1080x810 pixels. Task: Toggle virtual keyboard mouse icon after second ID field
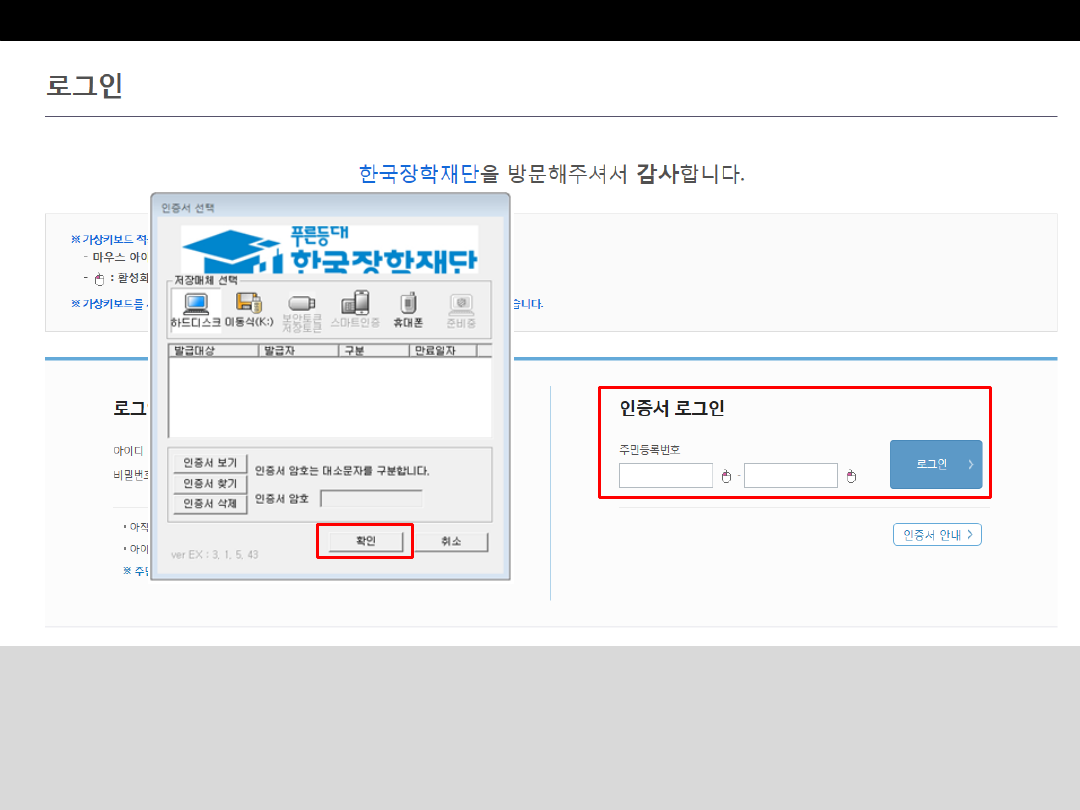coord(851,477)
